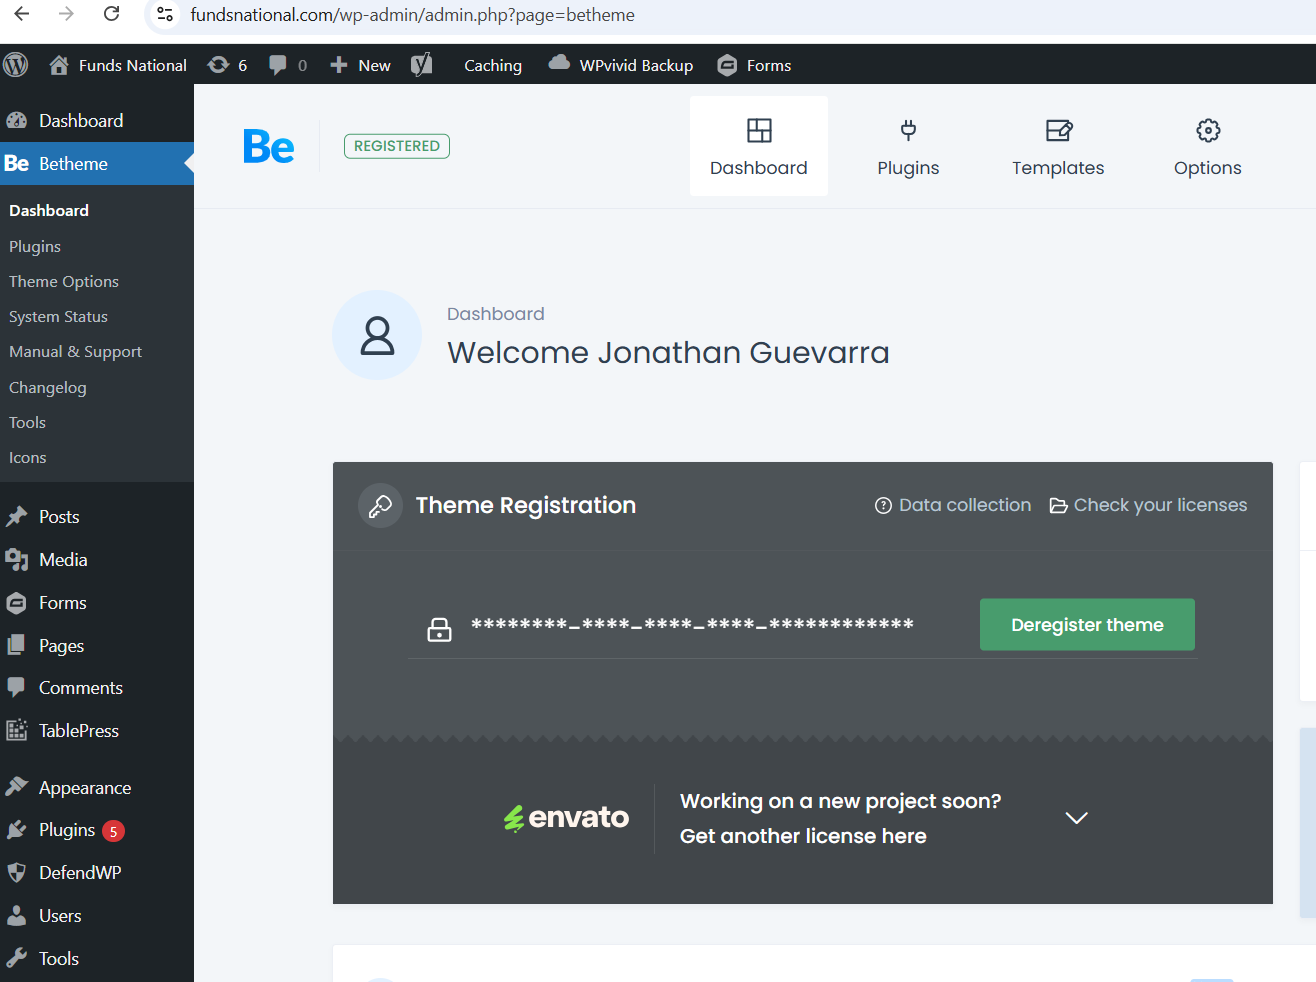Select Plugins tab in Betheme header

point(907,146)
